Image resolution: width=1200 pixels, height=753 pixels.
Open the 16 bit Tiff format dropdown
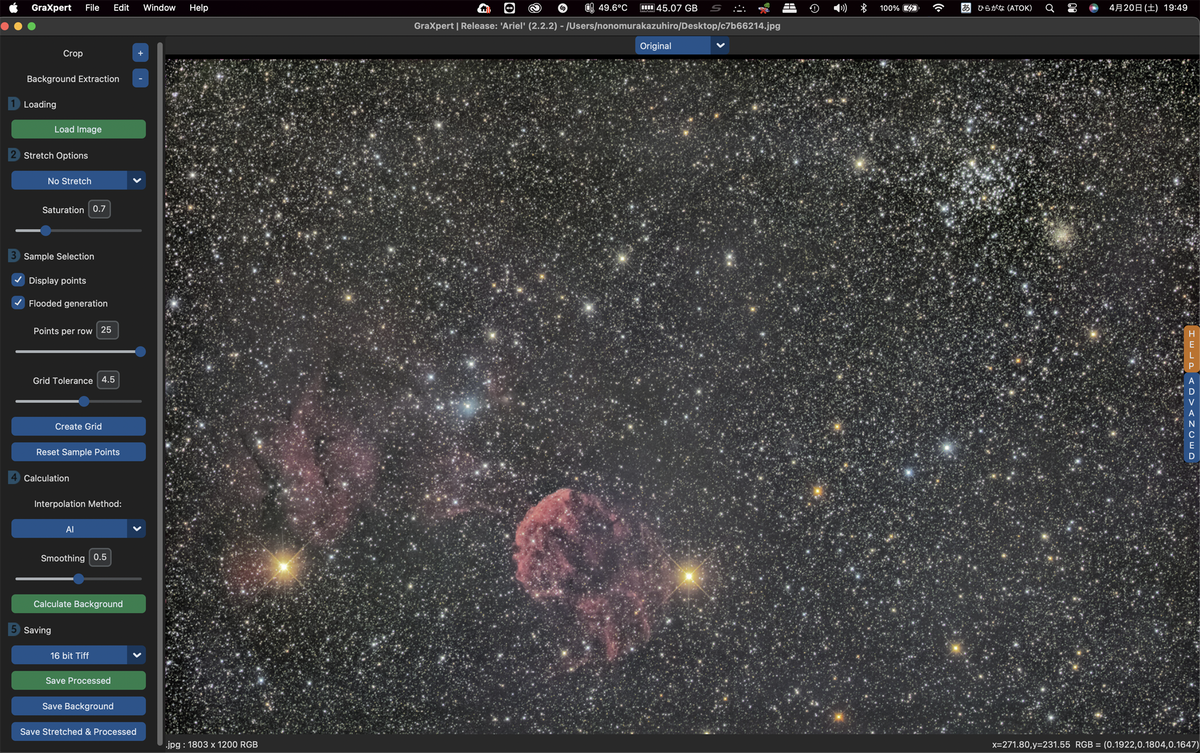78,655
